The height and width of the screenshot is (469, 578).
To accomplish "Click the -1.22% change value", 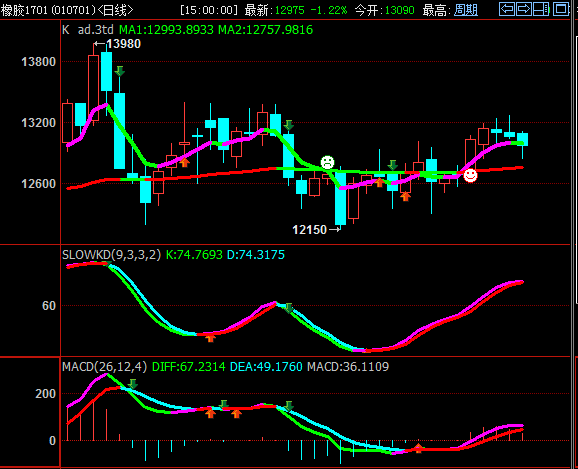I will (329, 10).
